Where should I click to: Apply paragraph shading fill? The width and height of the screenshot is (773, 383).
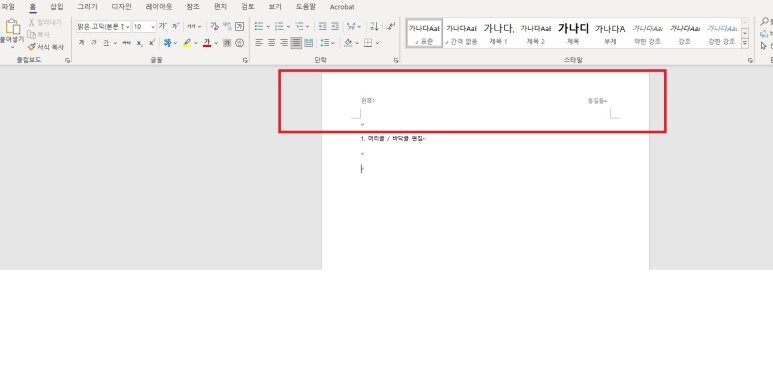(348, 43)
